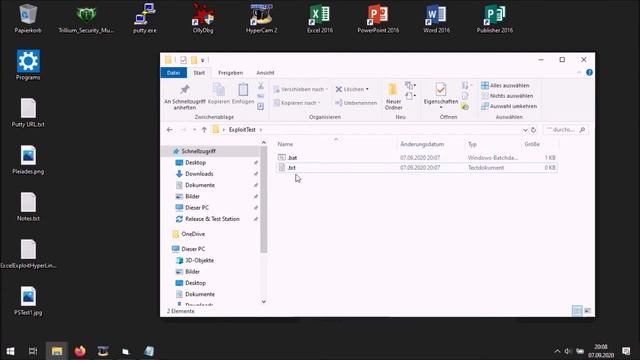
Task: Select the Publisher 2016 desktop shortcut
Action: coord(495,18)
